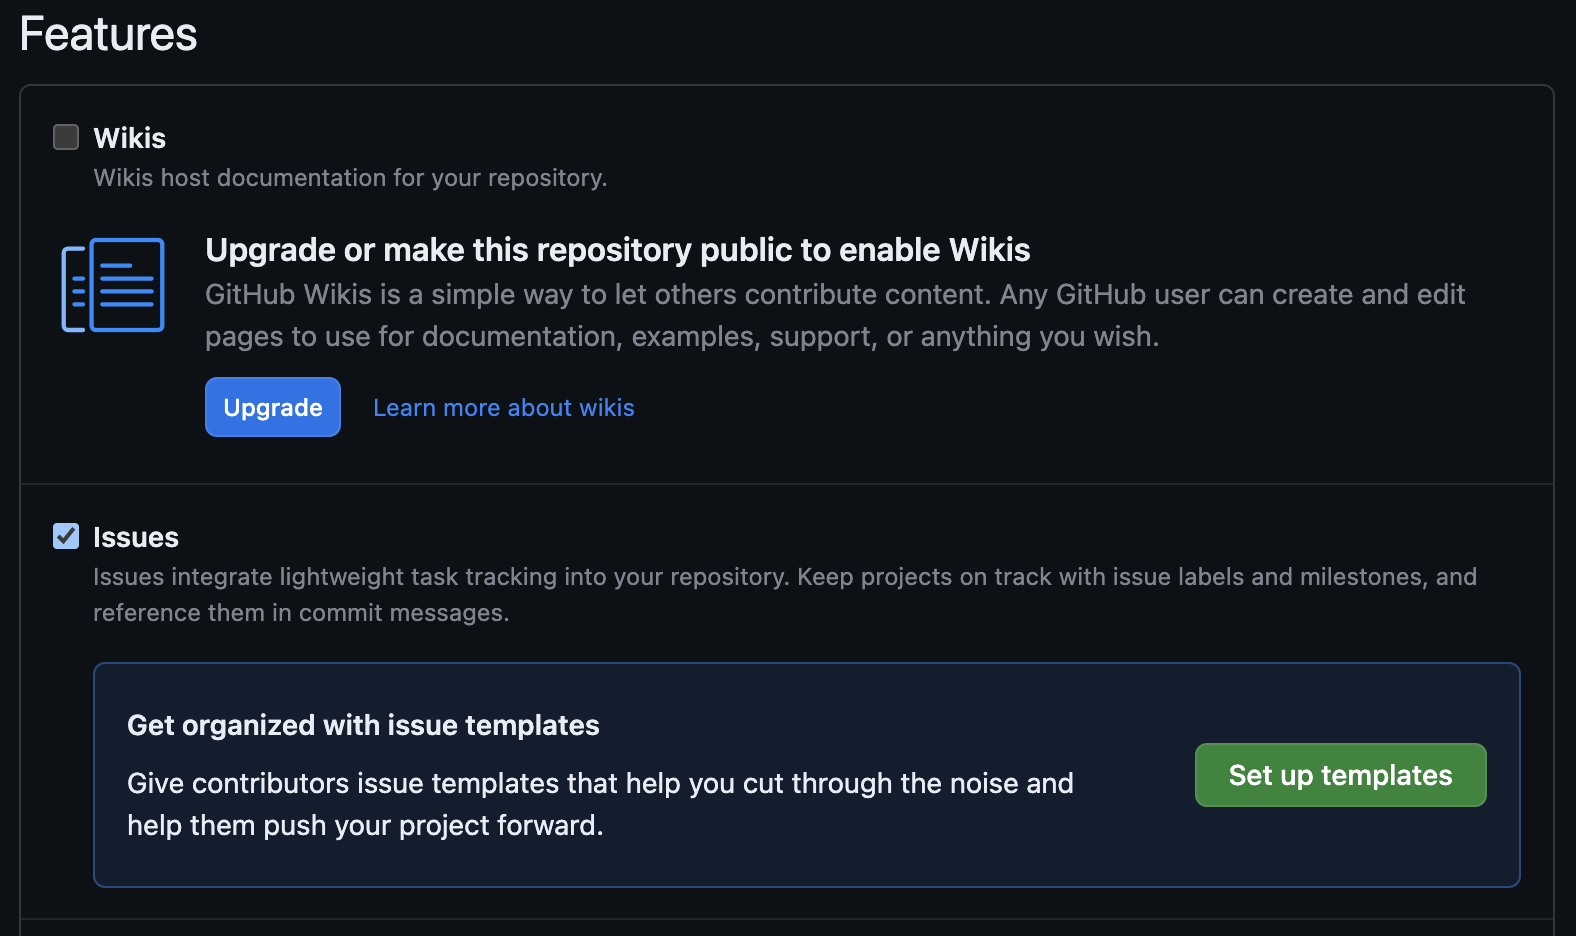Screen dimensions: 1576x936
Task: Click the contributors issue templates description text
Action: [x=599, y=804]
